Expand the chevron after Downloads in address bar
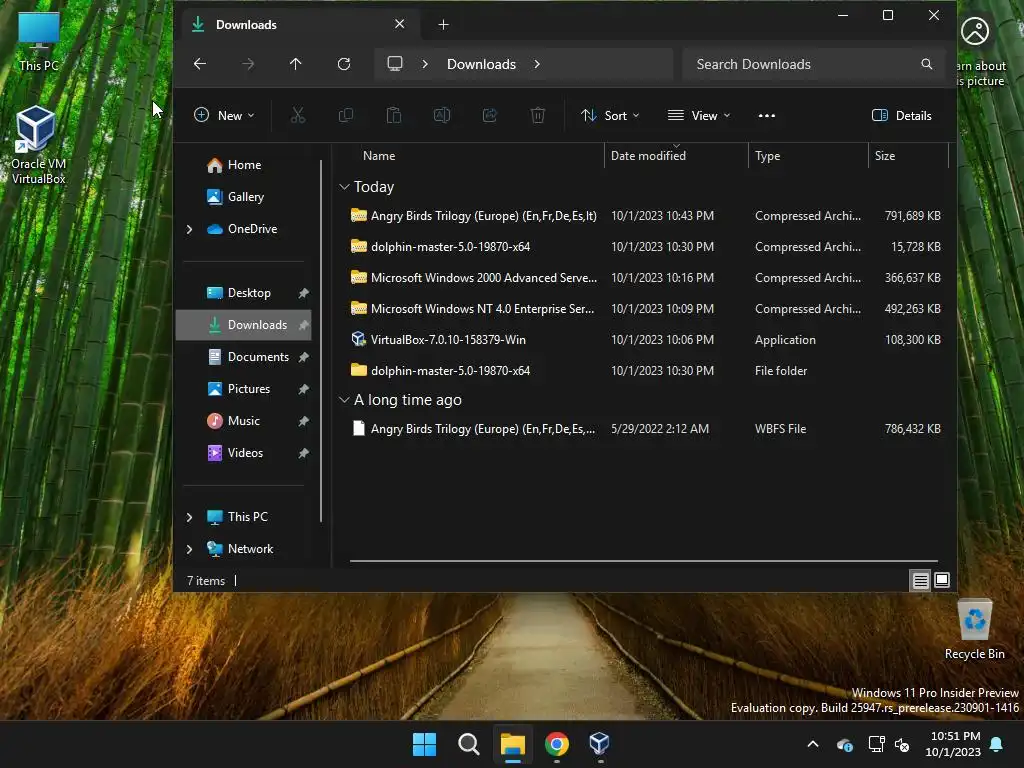This screenshot has height=768, width=1024. coord(537,64)
